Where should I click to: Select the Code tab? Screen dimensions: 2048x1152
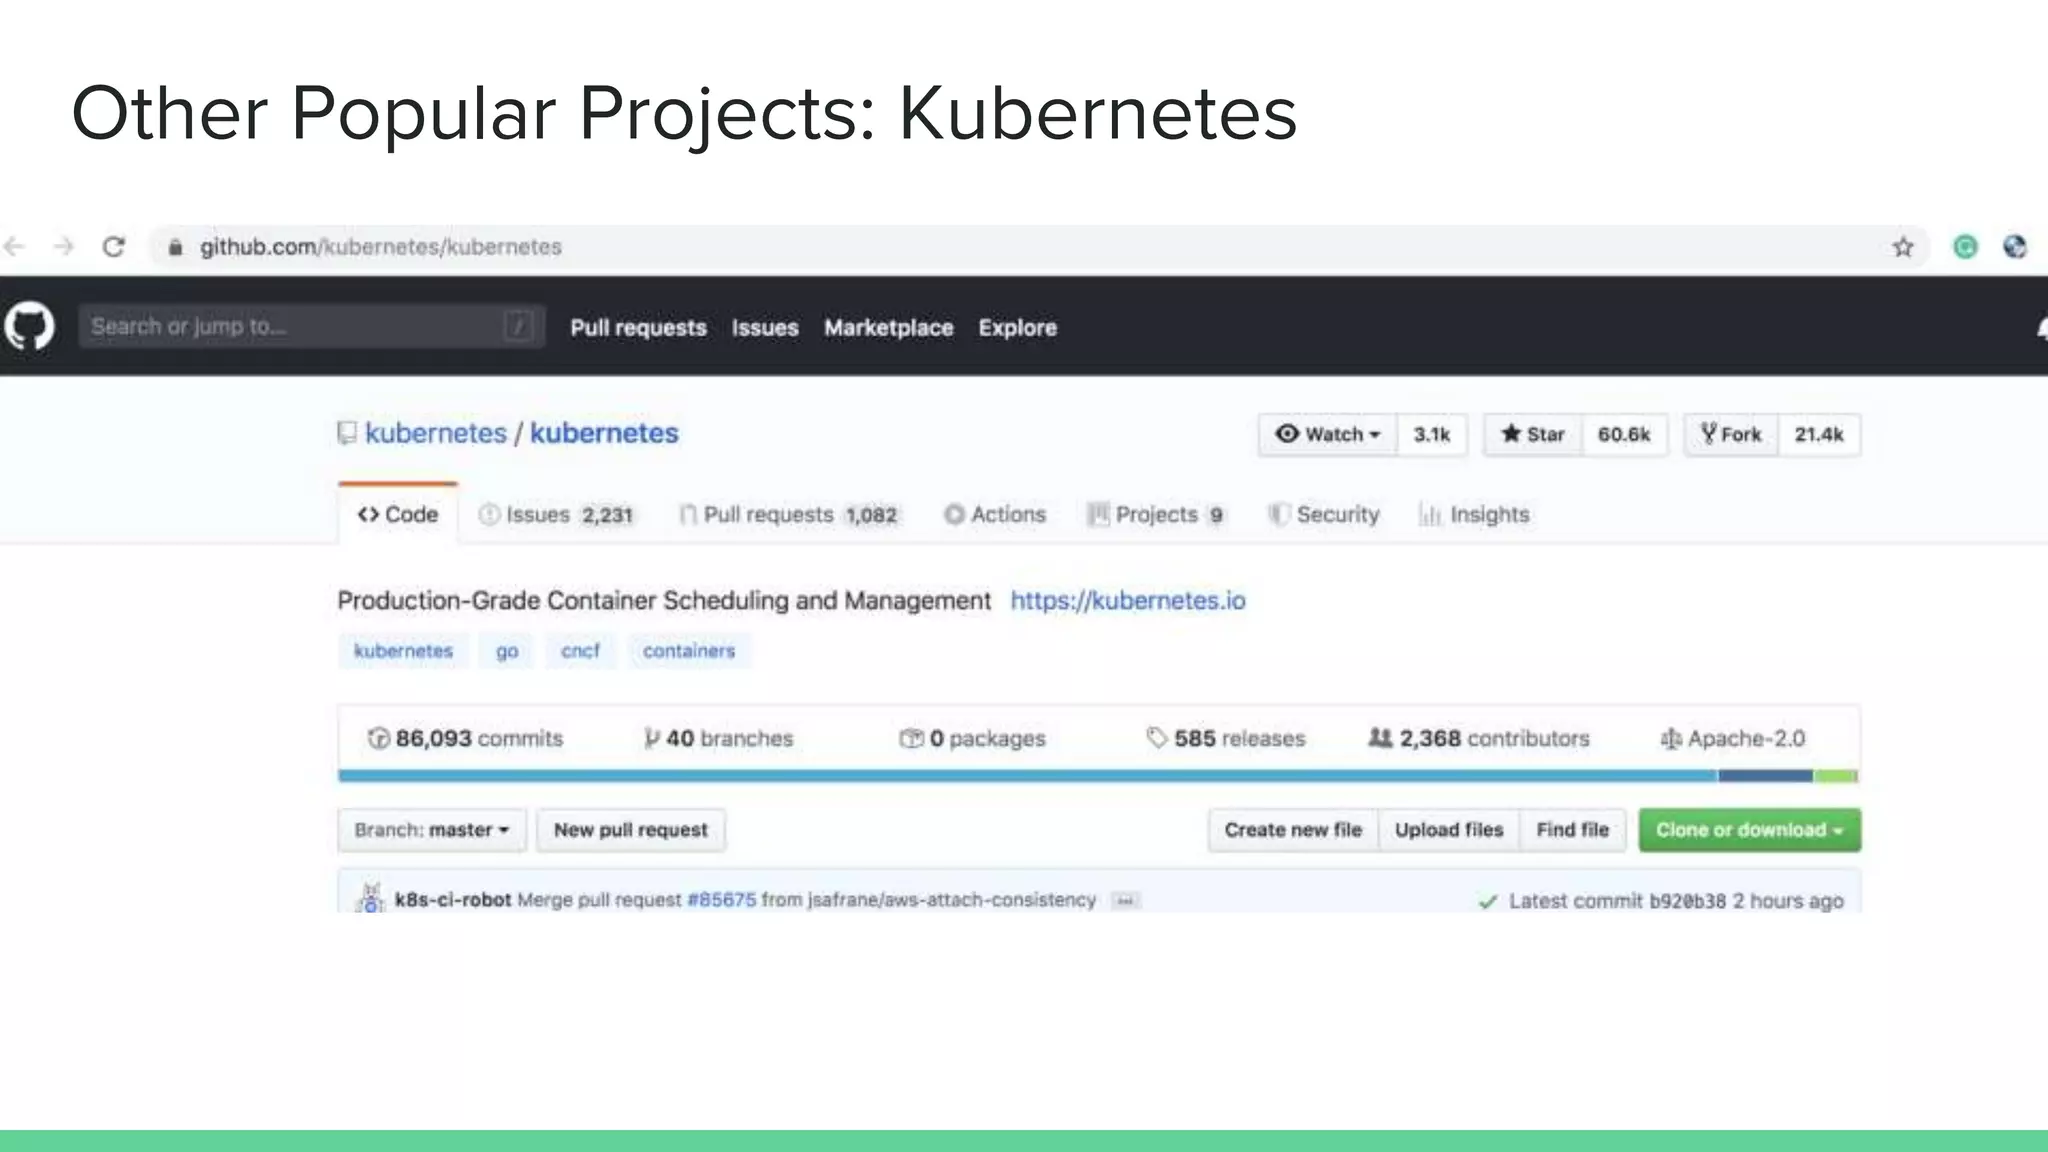(398, 514)
